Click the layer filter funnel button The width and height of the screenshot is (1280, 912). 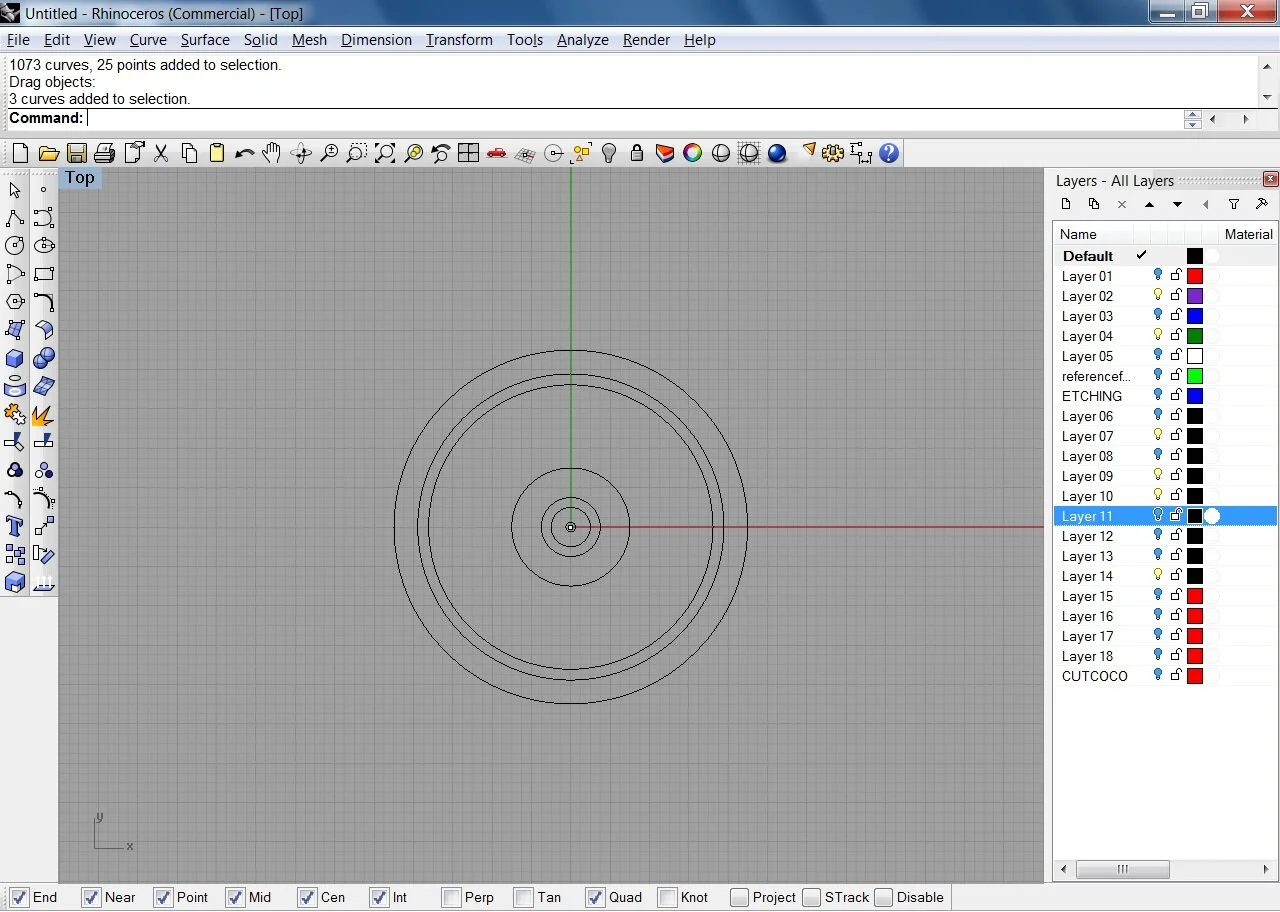(1234, 204)
